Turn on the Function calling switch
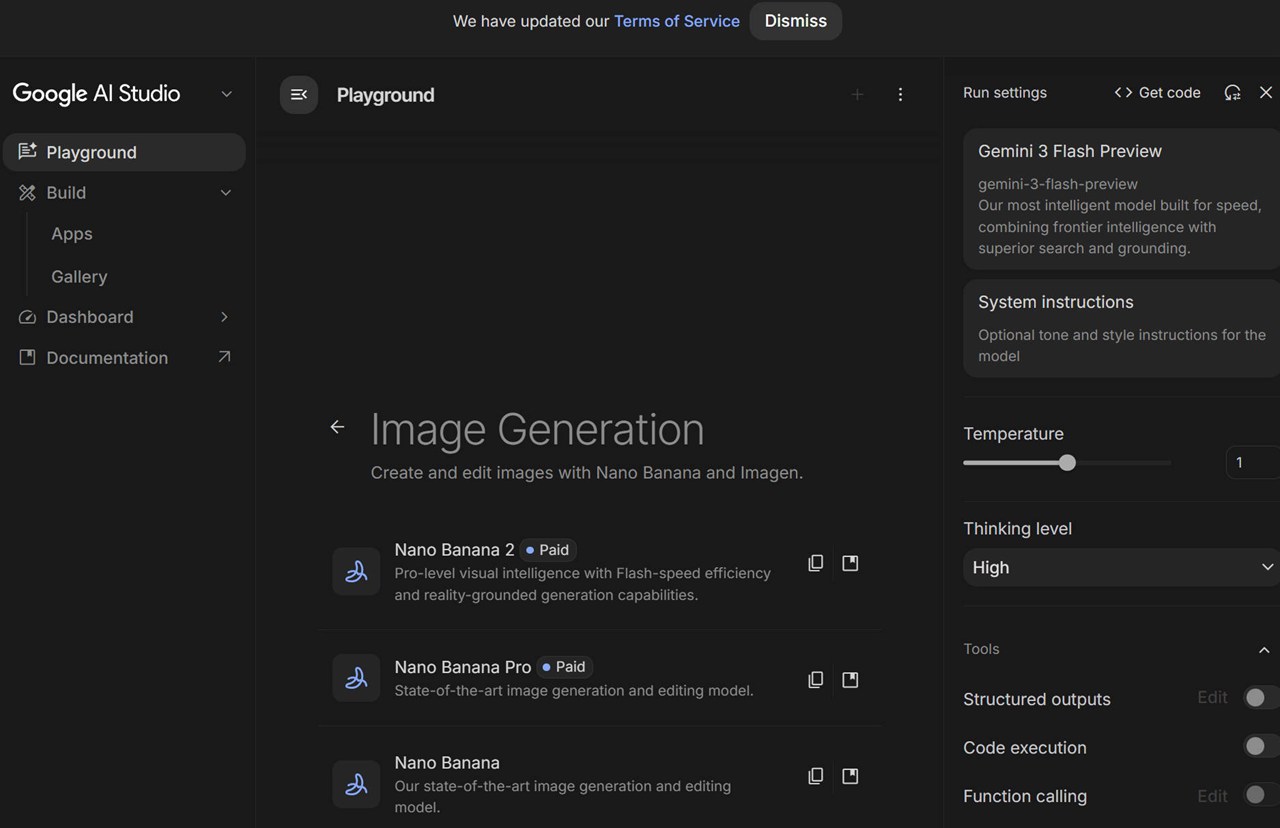The image size is (1280, 828). pos(1260,795)
